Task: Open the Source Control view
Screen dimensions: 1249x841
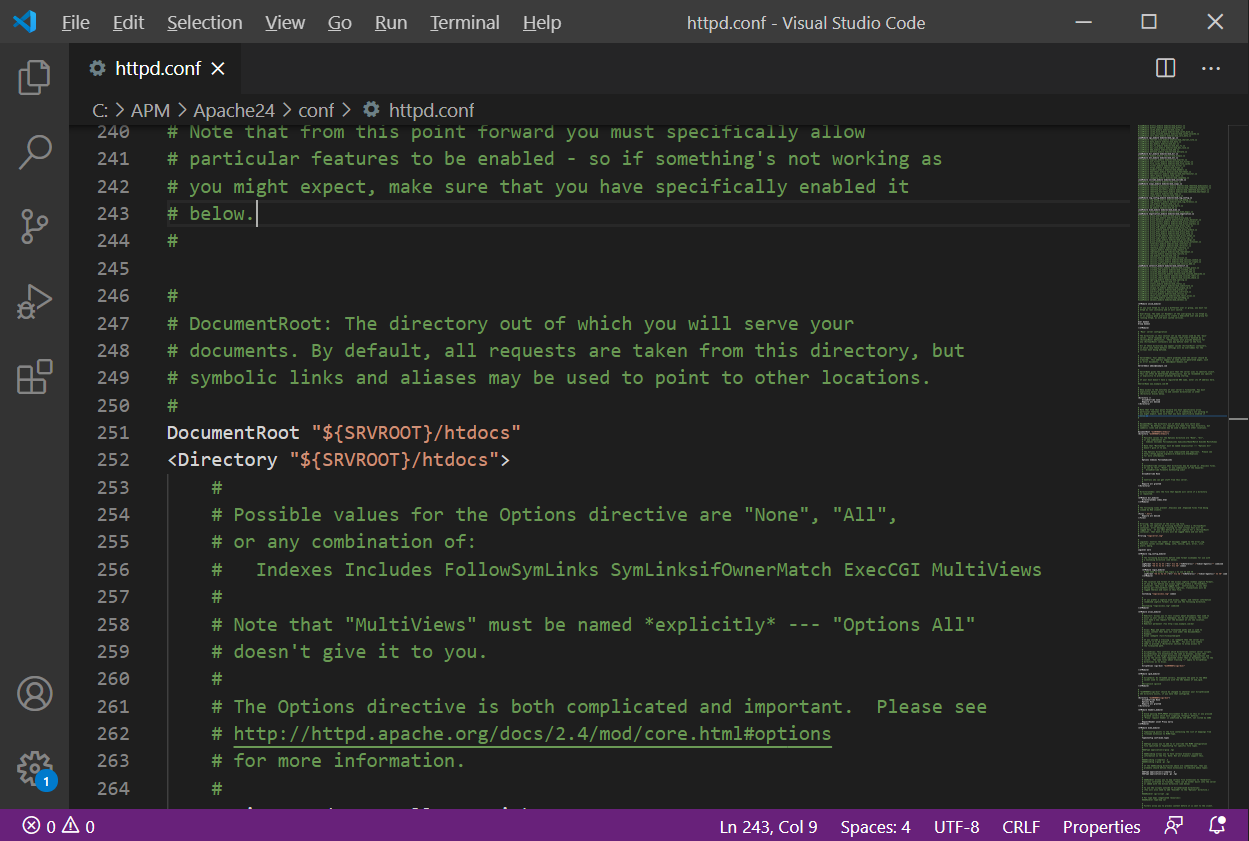Action: click(34, 227)
